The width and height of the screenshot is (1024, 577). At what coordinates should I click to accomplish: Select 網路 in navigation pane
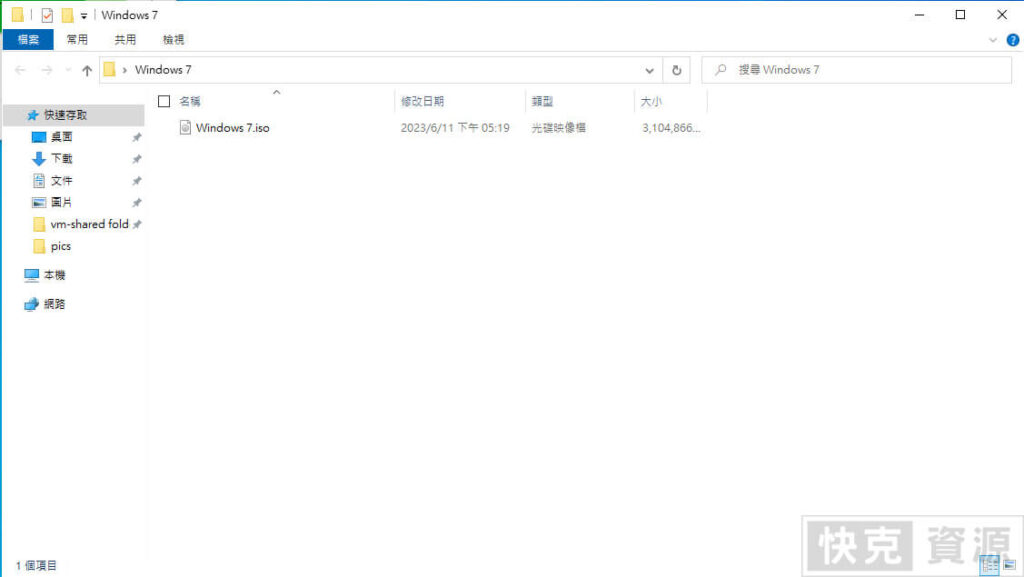(x=54, y=304)
